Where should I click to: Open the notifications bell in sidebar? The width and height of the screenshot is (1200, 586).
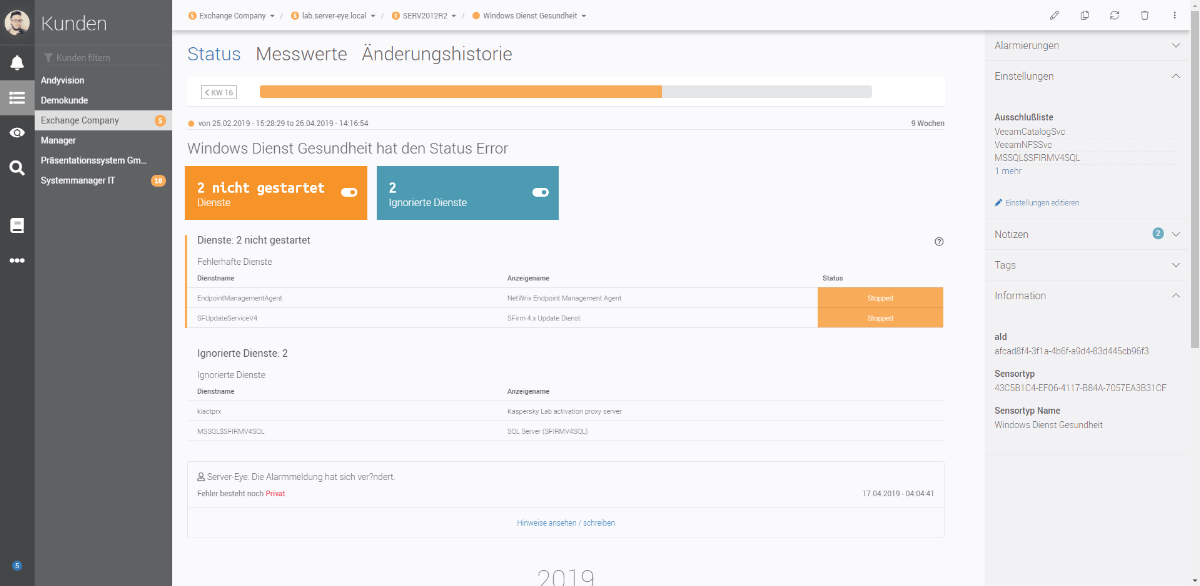(17, 63)
